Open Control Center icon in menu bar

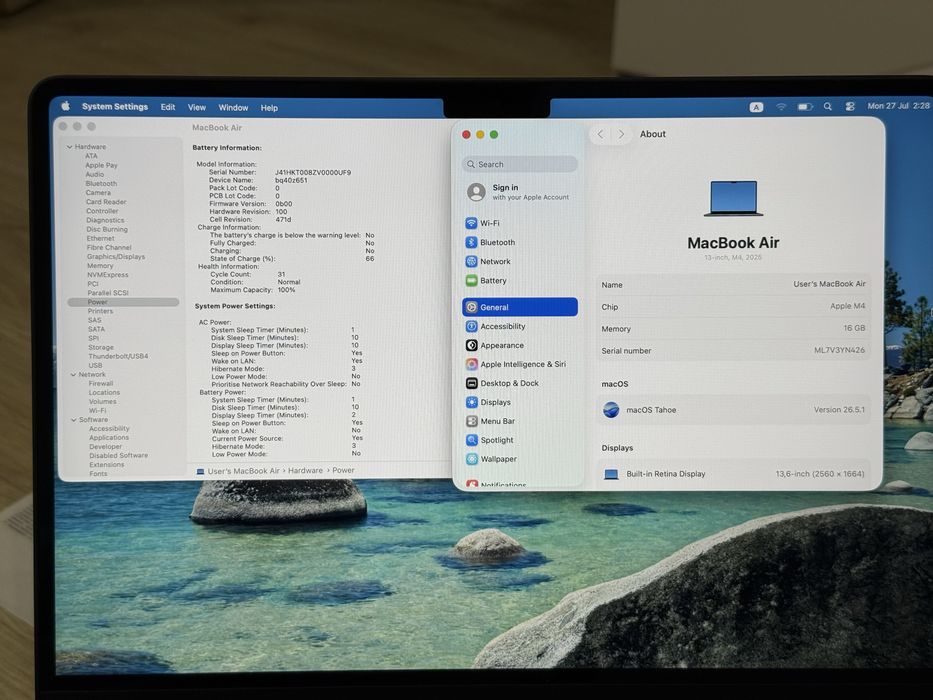[850, 107]
